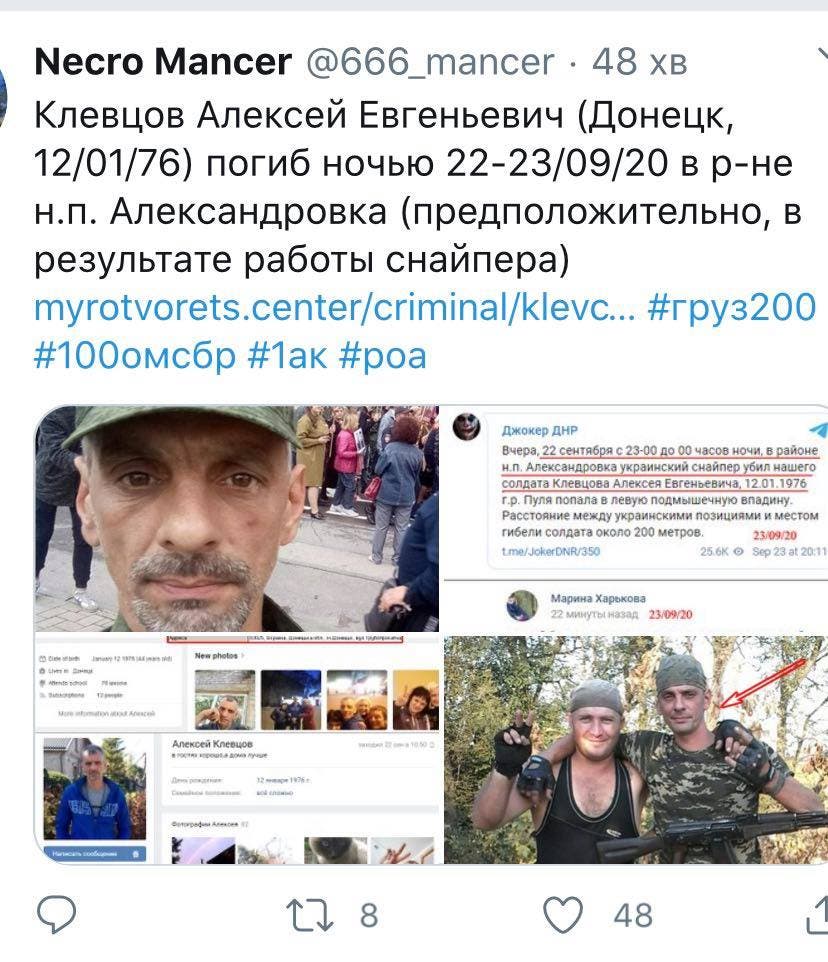828x962 pixels.
Task: View the Джокер ДНР telegram screenshot
Action: (x=635, y=518)
